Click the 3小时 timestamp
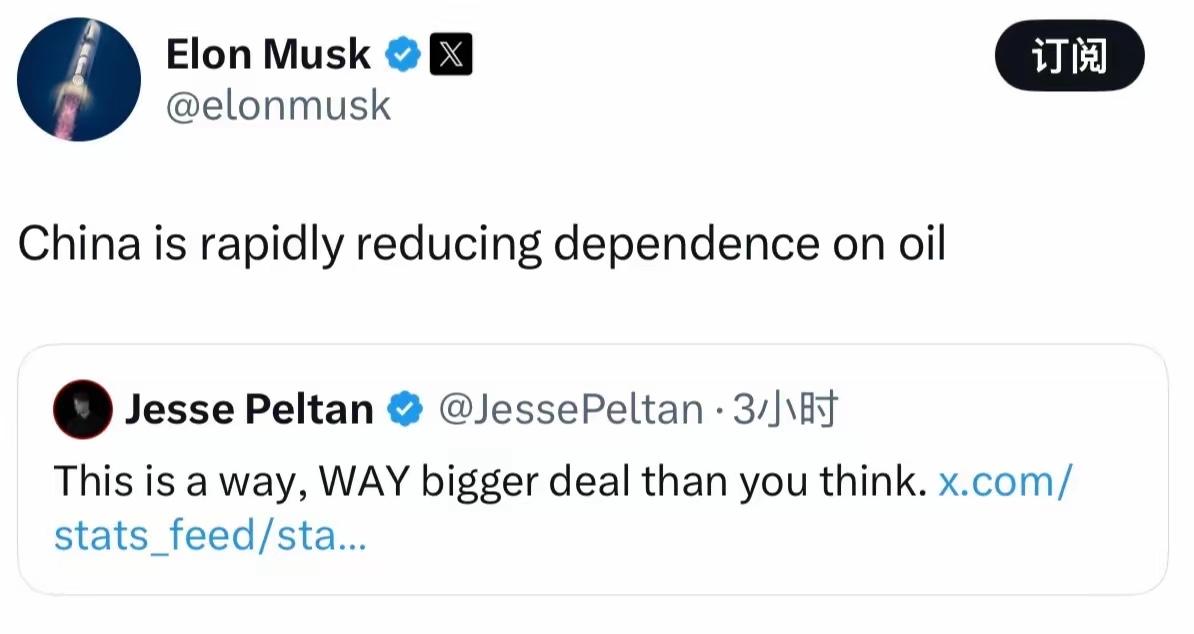 click(785, 410)
